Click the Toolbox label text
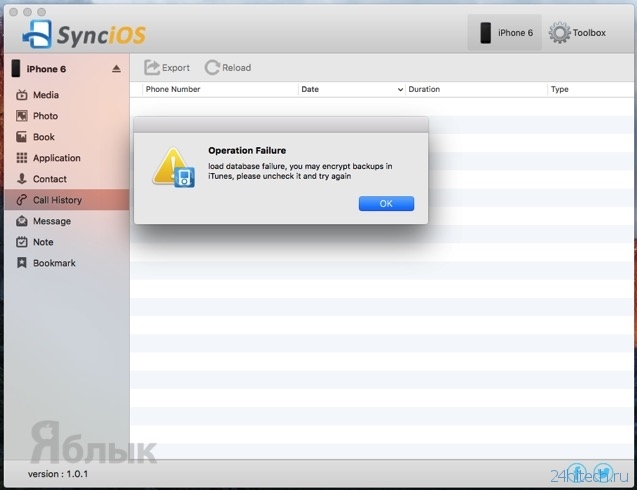This screenshot has height=490, width=637. (589, 33)
